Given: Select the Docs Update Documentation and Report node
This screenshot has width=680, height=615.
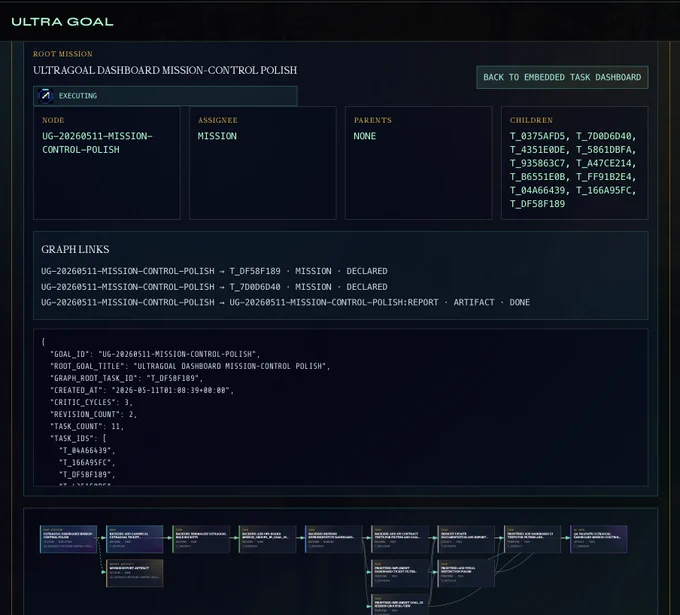Looking at the screenshot, I should (466, 539).
